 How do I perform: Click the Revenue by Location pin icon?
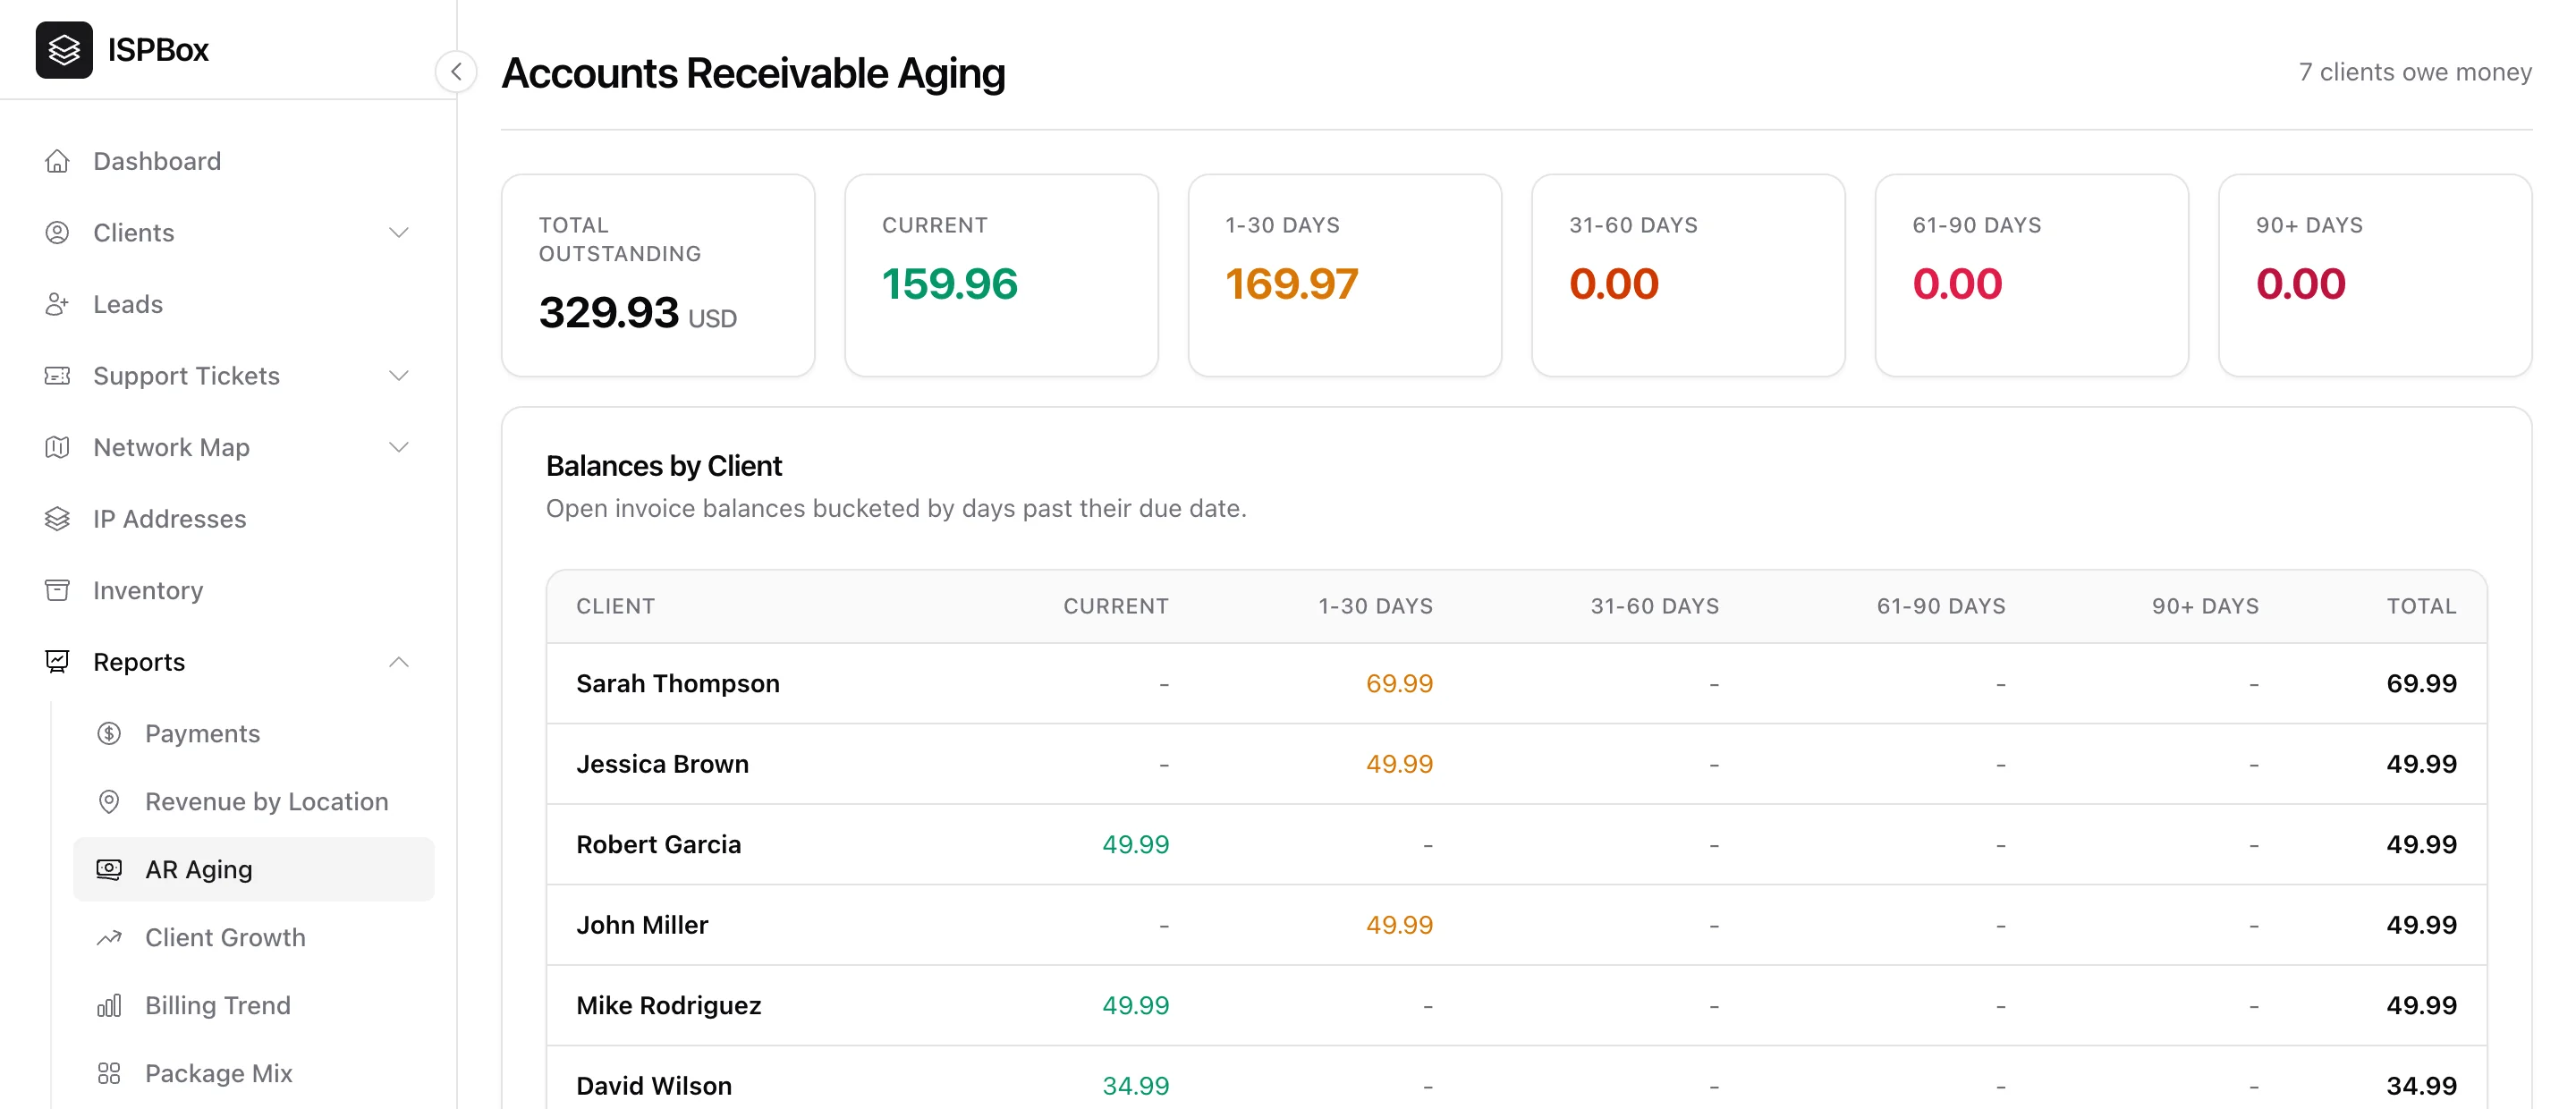(x=109, y=801)
